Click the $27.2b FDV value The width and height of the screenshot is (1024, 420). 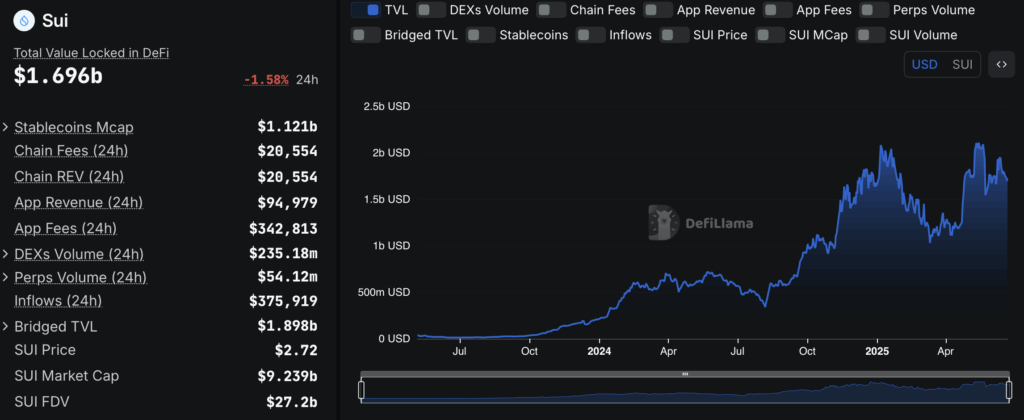(292, 402)
